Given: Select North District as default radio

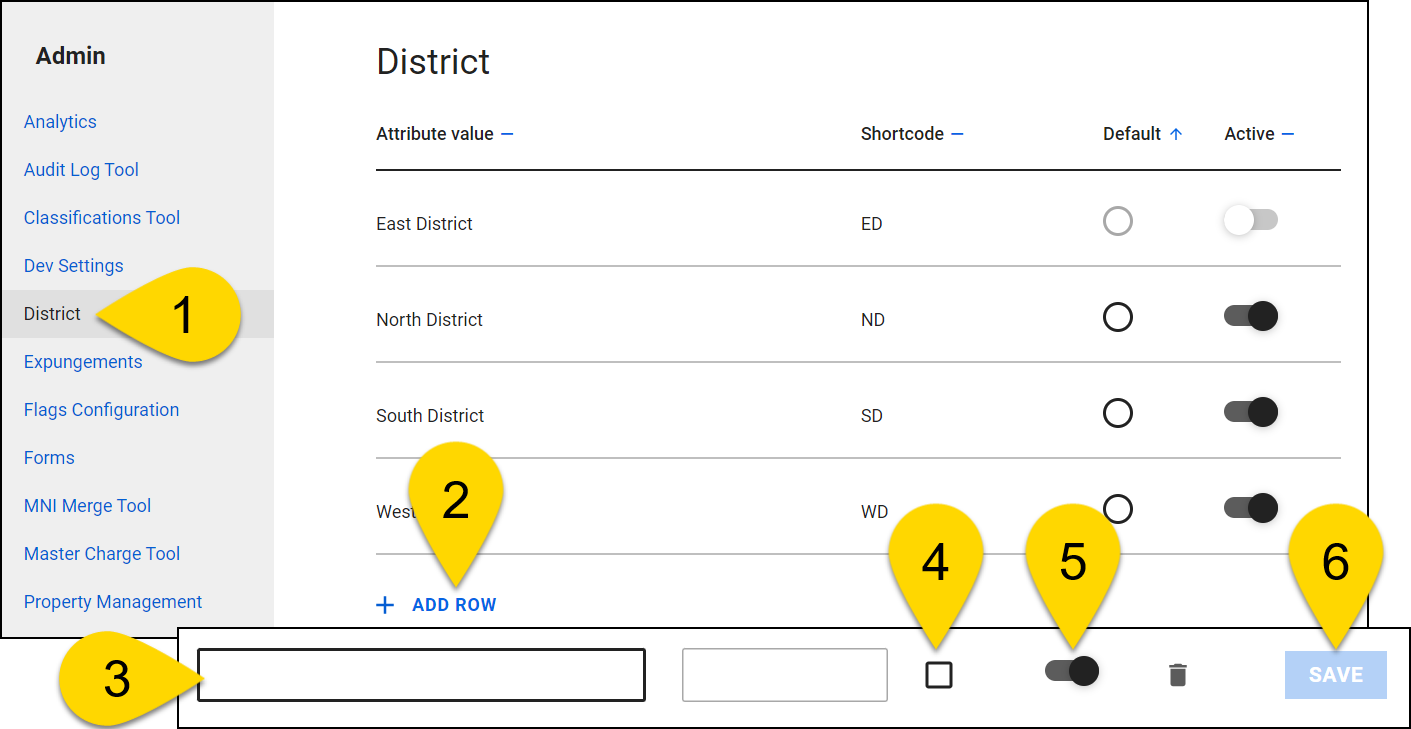Looking at the screenshot, I should 1117,318.
